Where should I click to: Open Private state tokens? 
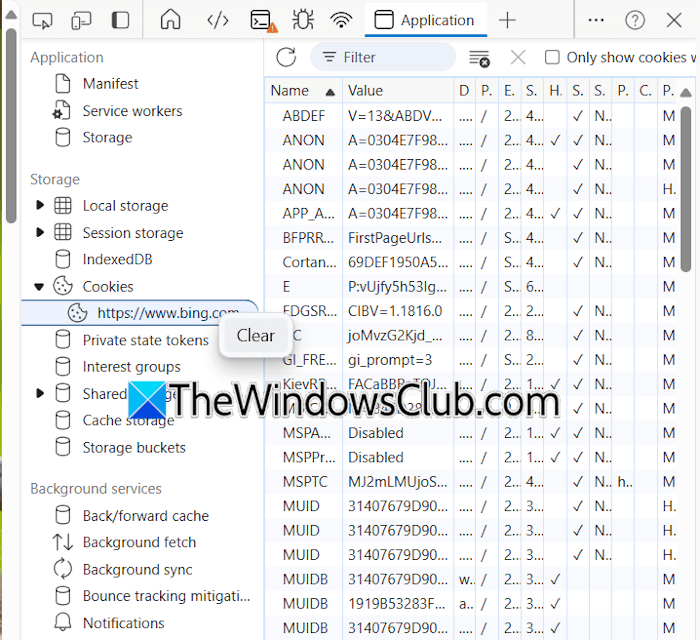[145, 340]
